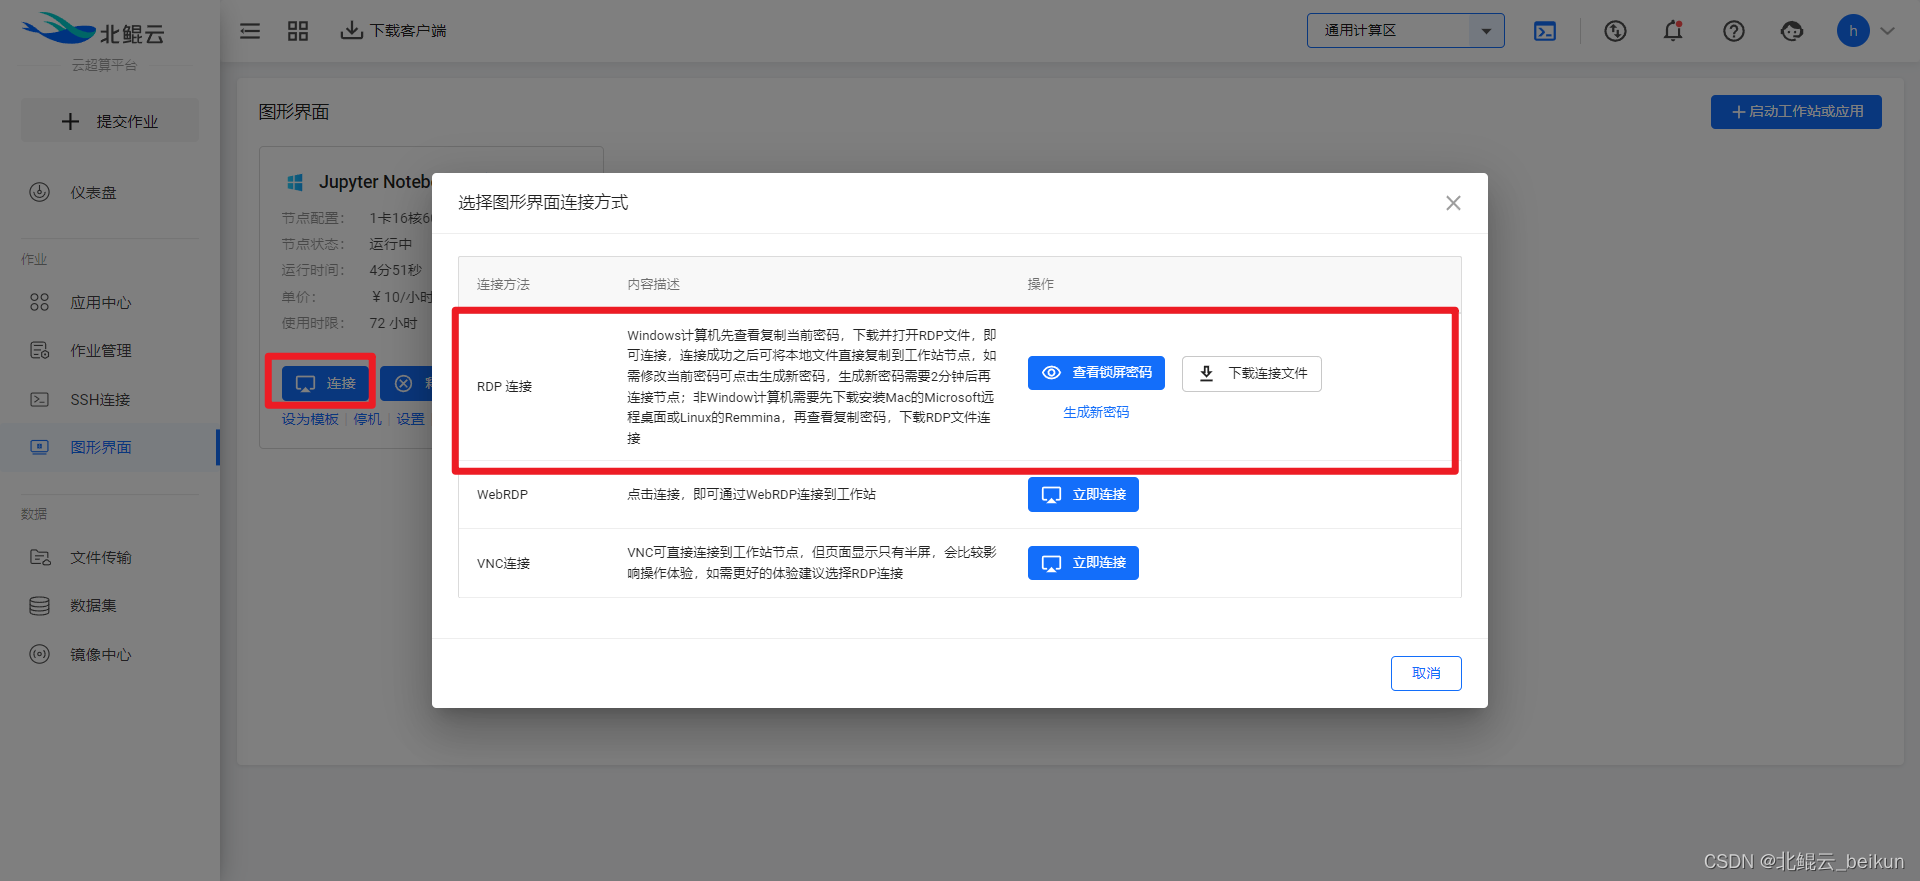Click the SSH连接 terminal icon
The image size is (1920, 881).
click(x=39, y=399)
